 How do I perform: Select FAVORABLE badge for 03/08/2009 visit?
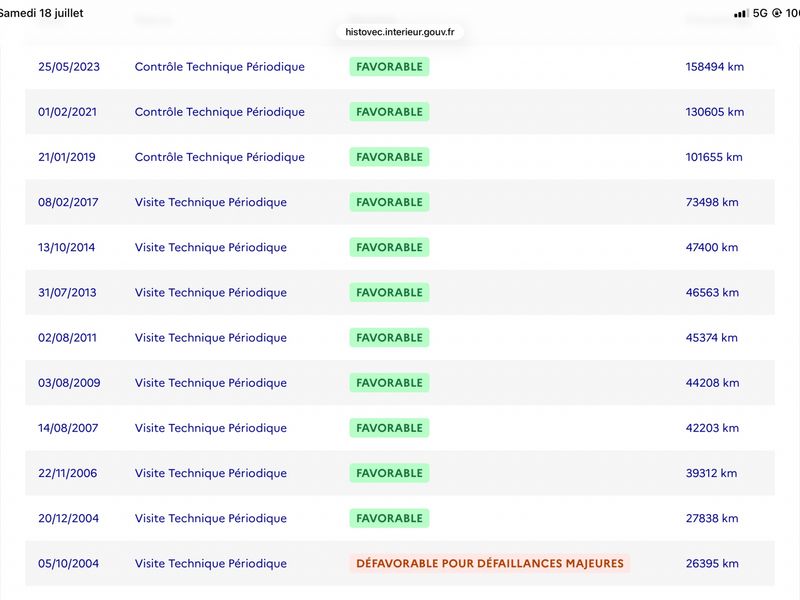pos(389,383)
